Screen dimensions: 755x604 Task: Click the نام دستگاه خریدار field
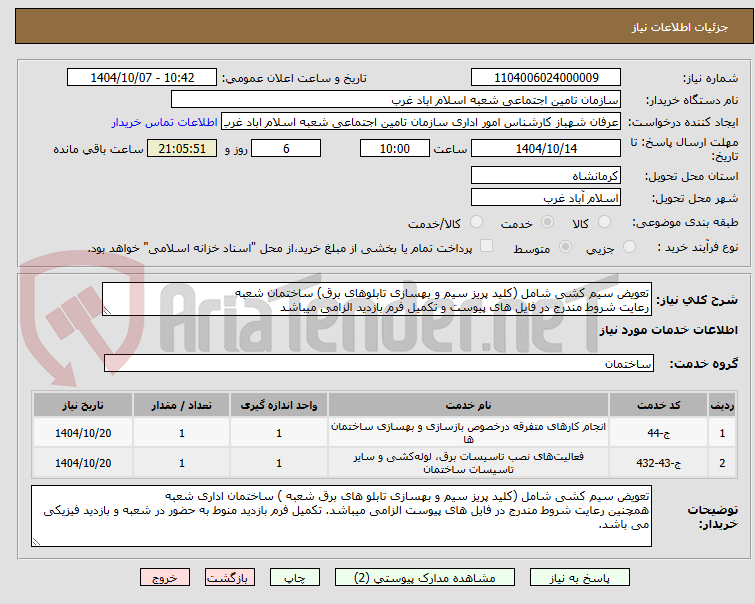[x=396, y=100]
